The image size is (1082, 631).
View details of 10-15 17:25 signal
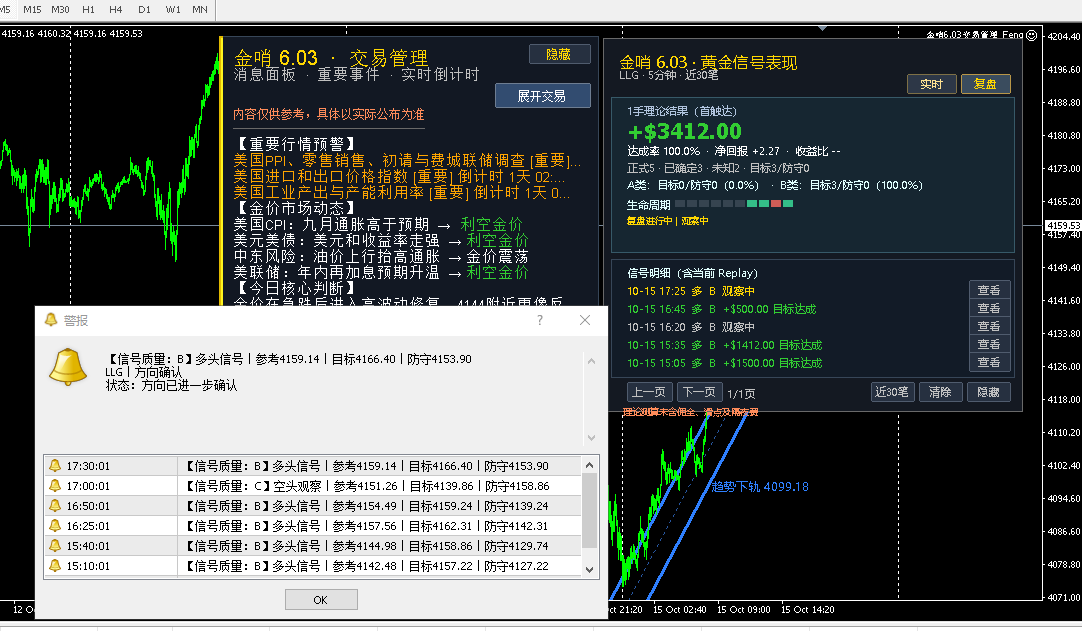990,291
